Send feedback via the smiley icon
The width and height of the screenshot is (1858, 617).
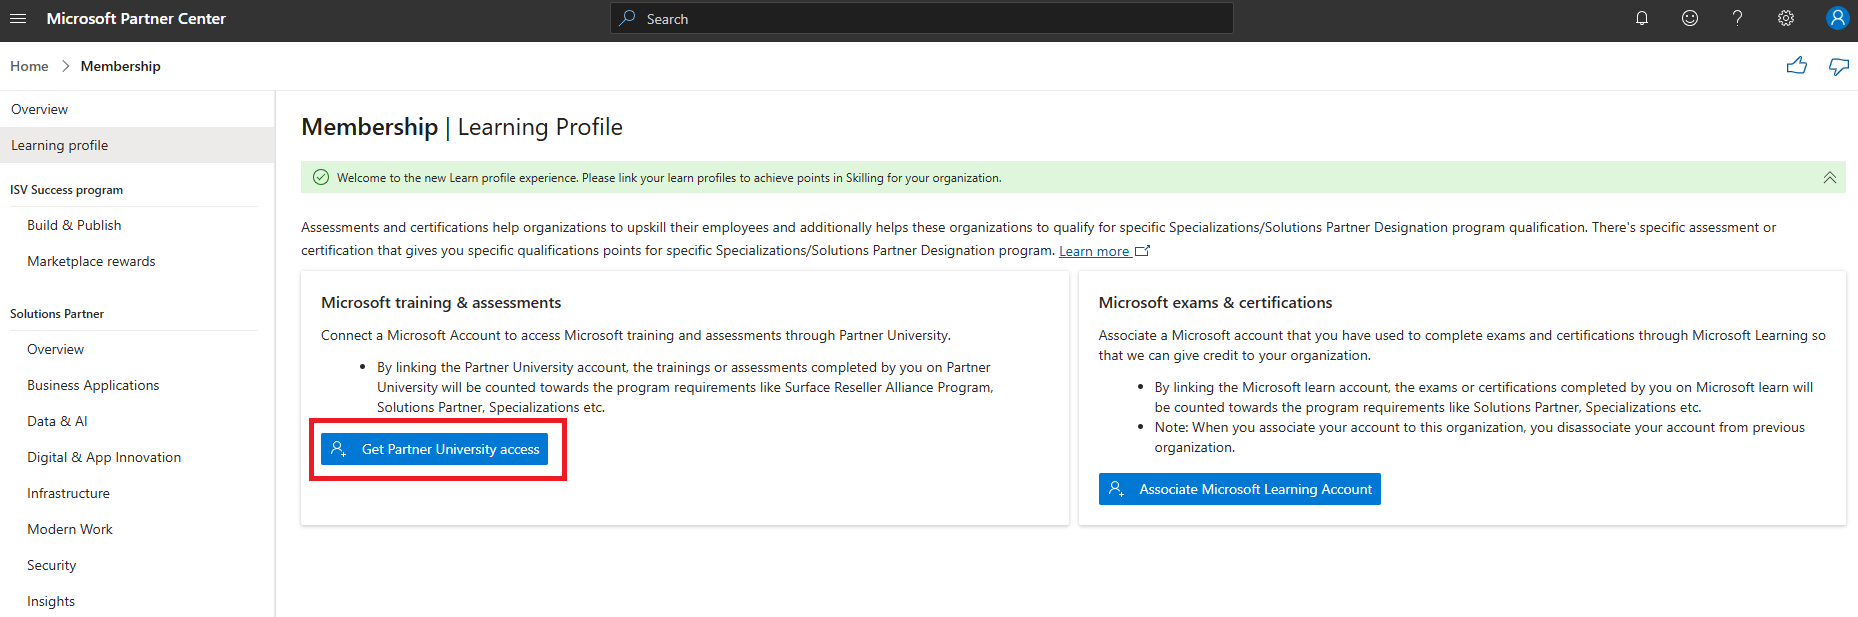(1690, 18)
